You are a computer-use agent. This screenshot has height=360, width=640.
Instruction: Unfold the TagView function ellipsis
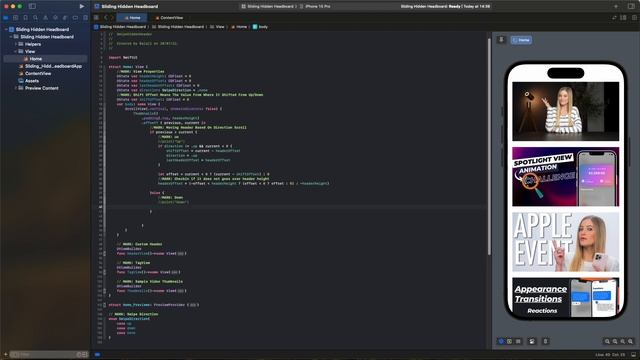tap(174, 272)
